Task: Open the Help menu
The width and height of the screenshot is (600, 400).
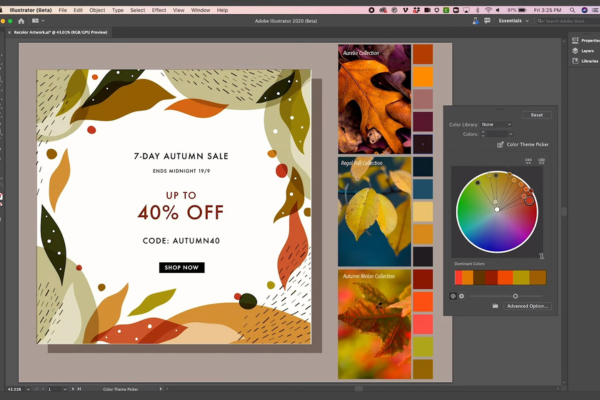Action: point(222,10)
